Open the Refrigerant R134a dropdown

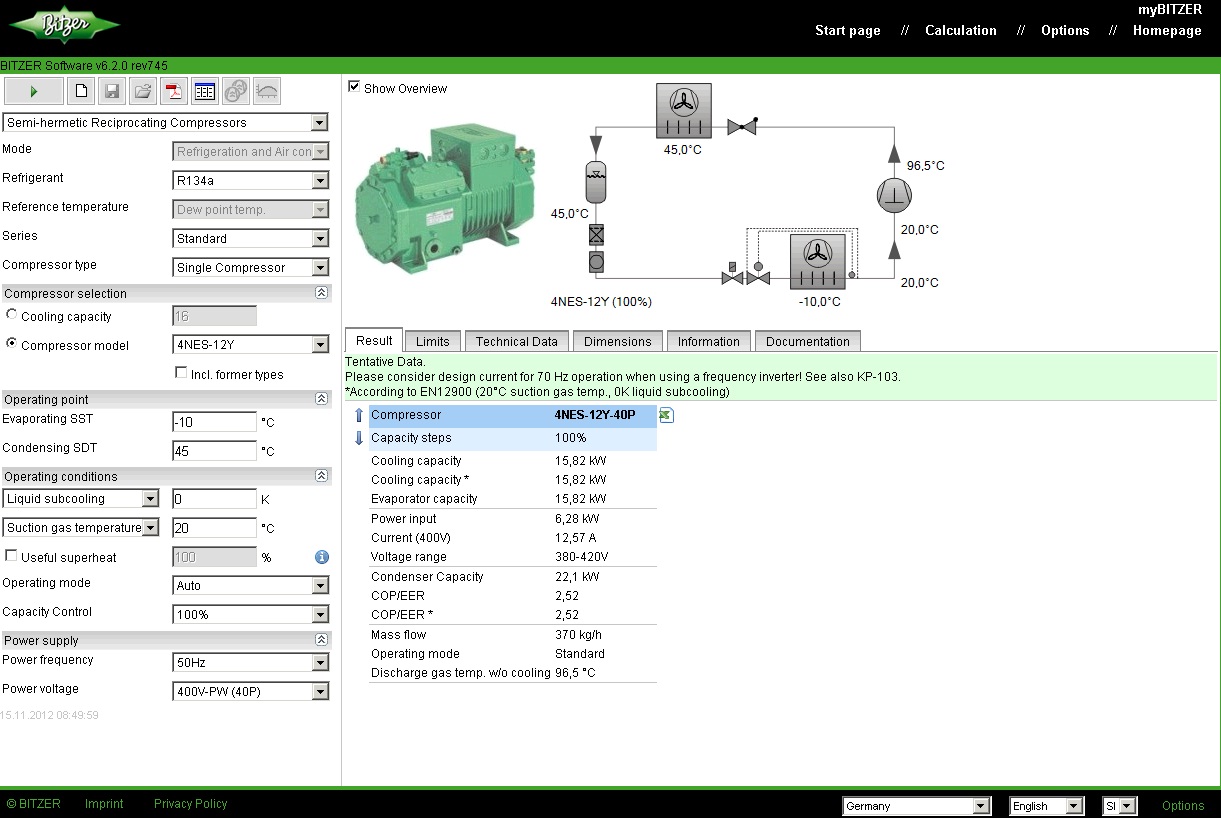250,181
